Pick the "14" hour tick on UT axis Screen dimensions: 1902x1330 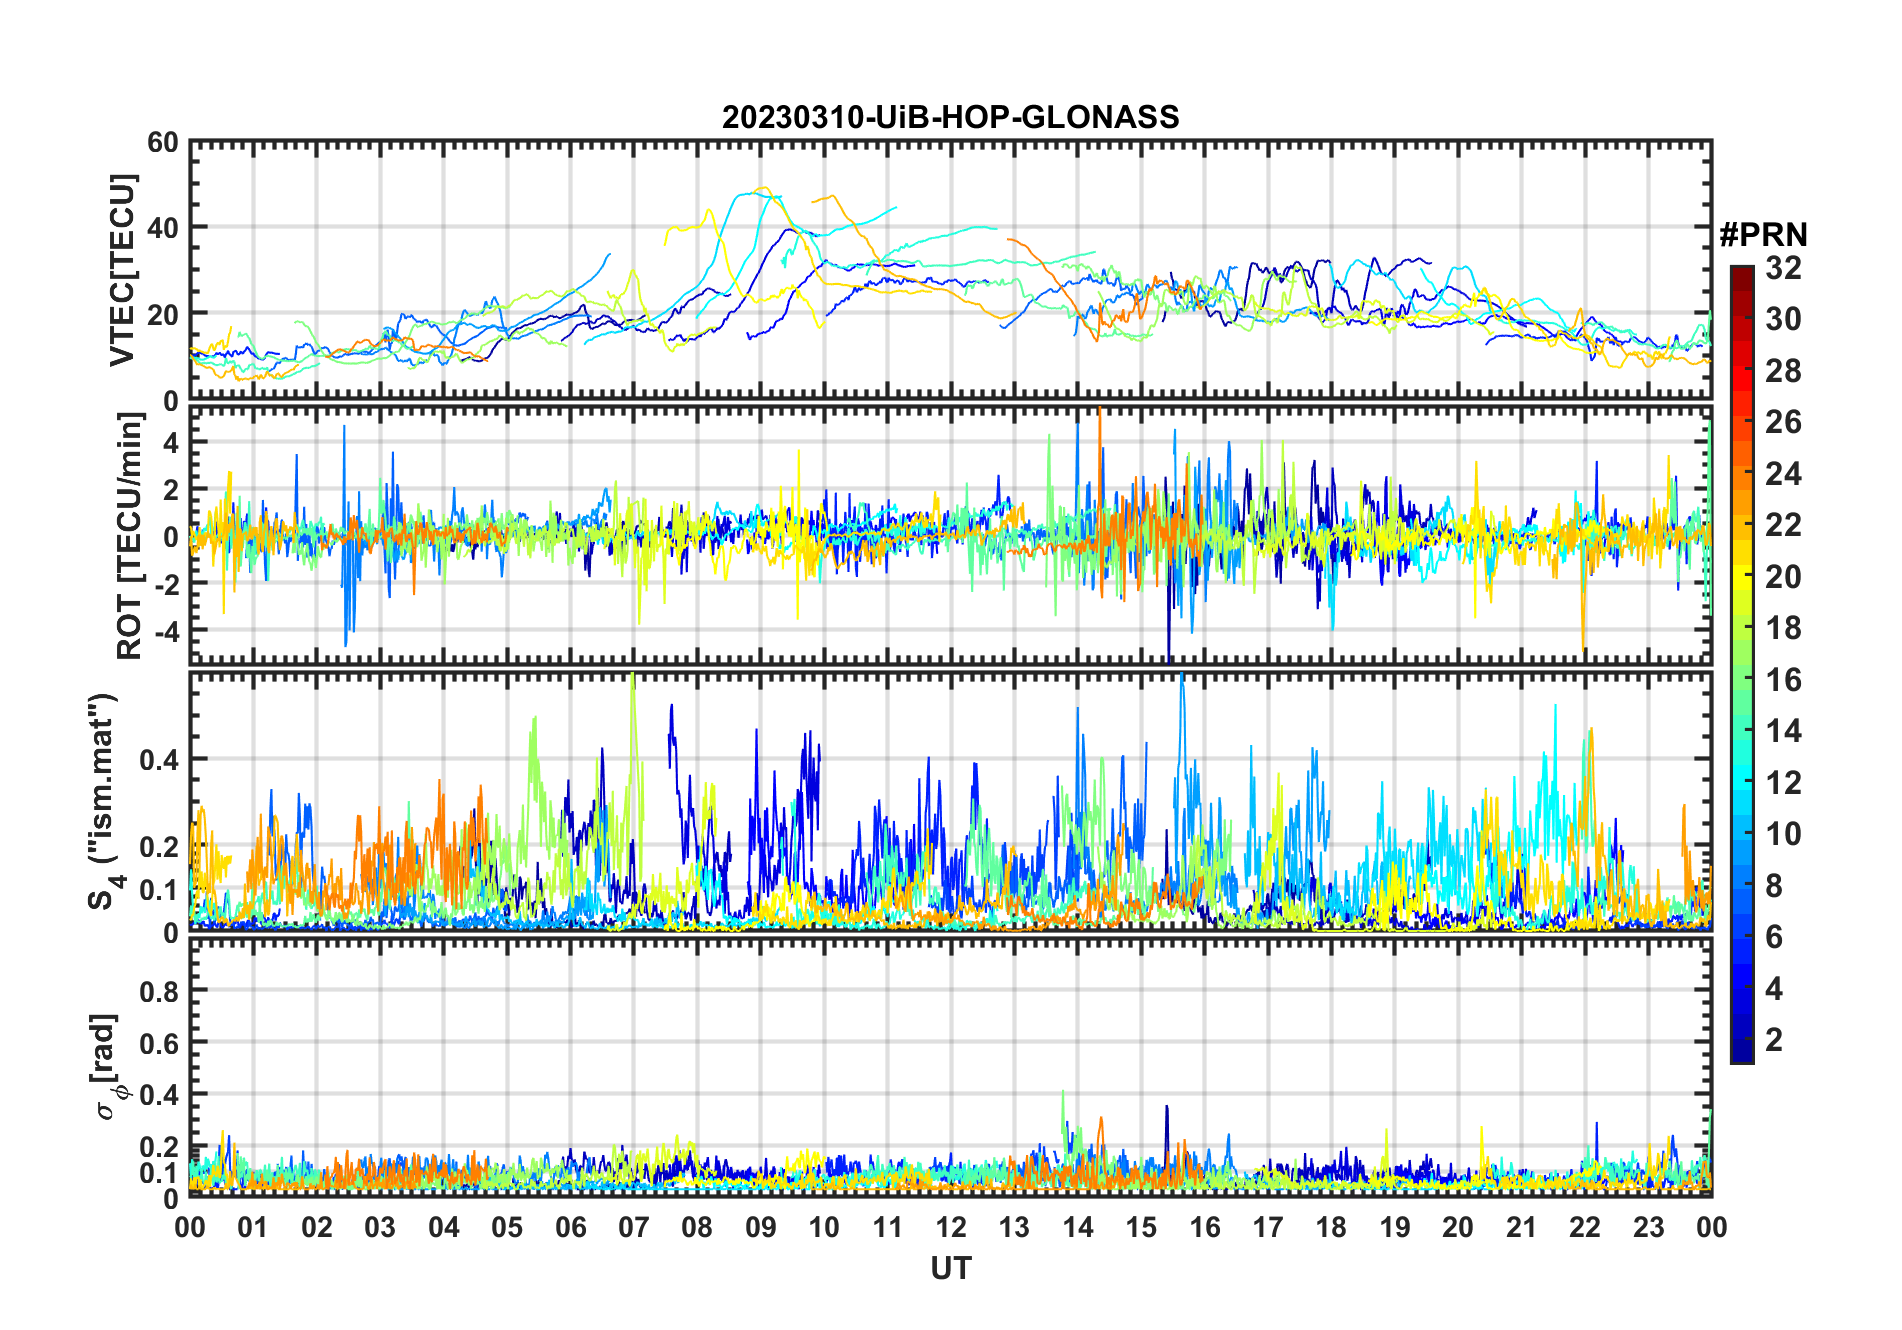click(1077, 1227)
